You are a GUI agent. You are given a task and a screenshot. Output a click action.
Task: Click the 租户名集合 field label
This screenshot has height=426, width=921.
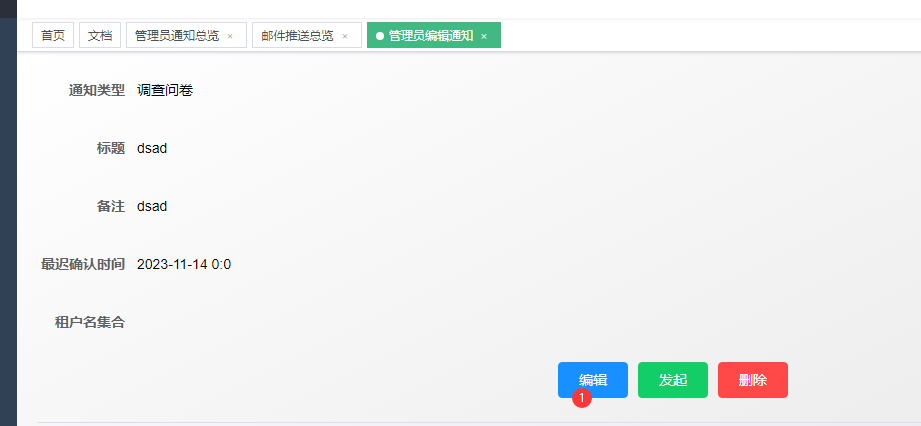coord(89,322)
